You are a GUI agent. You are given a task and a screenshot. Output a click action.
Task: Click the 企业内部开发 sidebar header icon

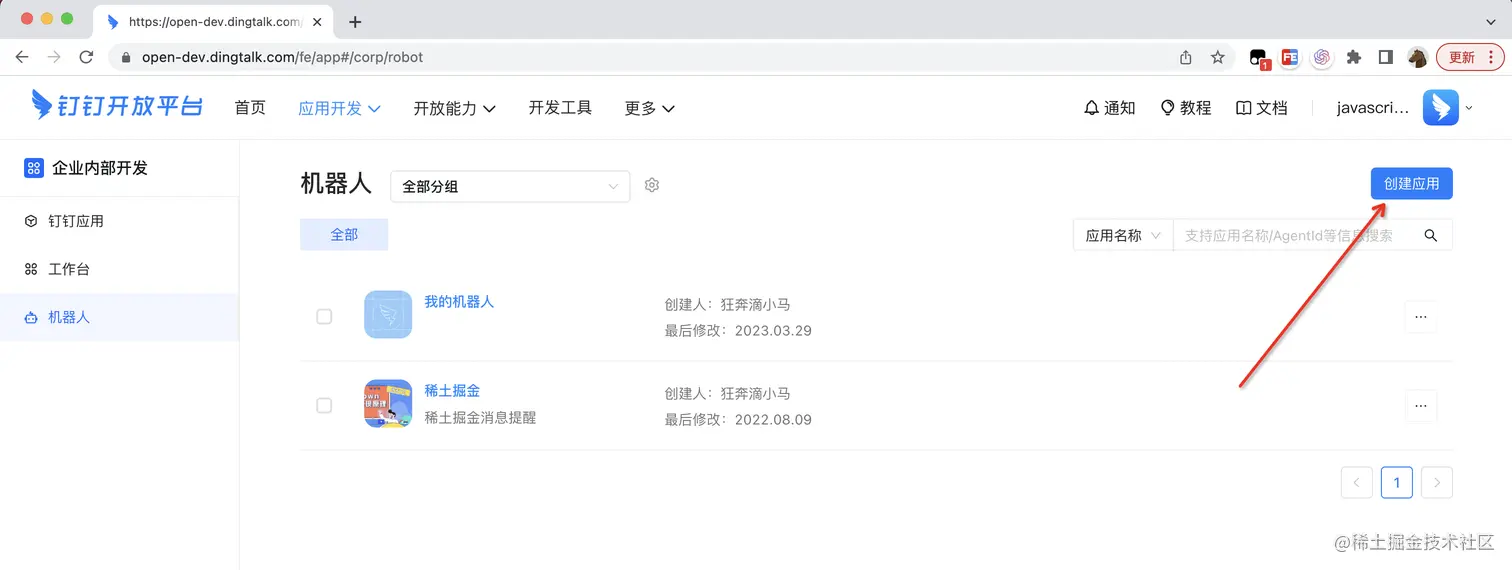click(x=34, y=168)
